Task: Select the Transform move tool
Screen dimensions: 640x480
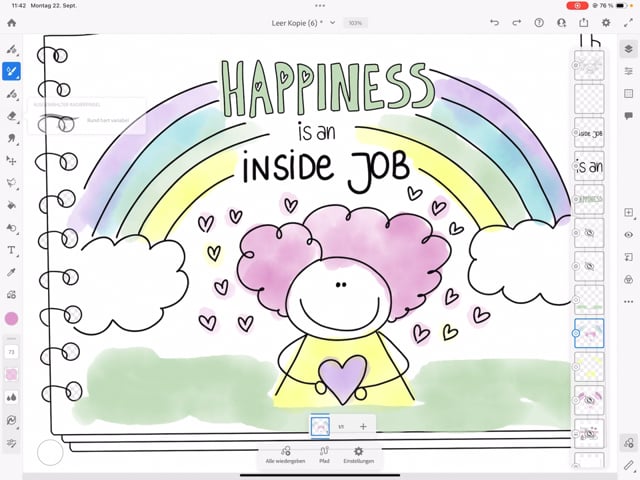Action: [11, 161]
